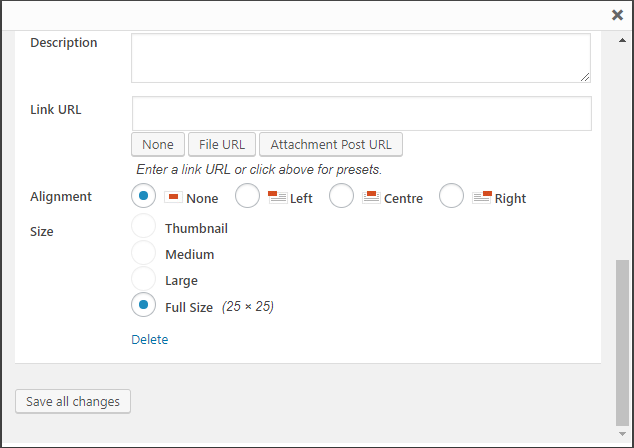Choose the Right alignment radio button
This screenshot has width=634, height=448.
point(451,196)
